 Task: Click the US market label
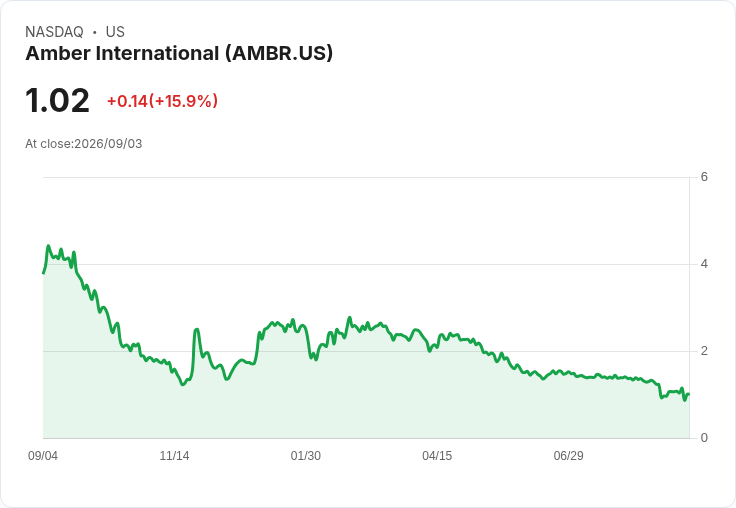[x=115, y=32]
